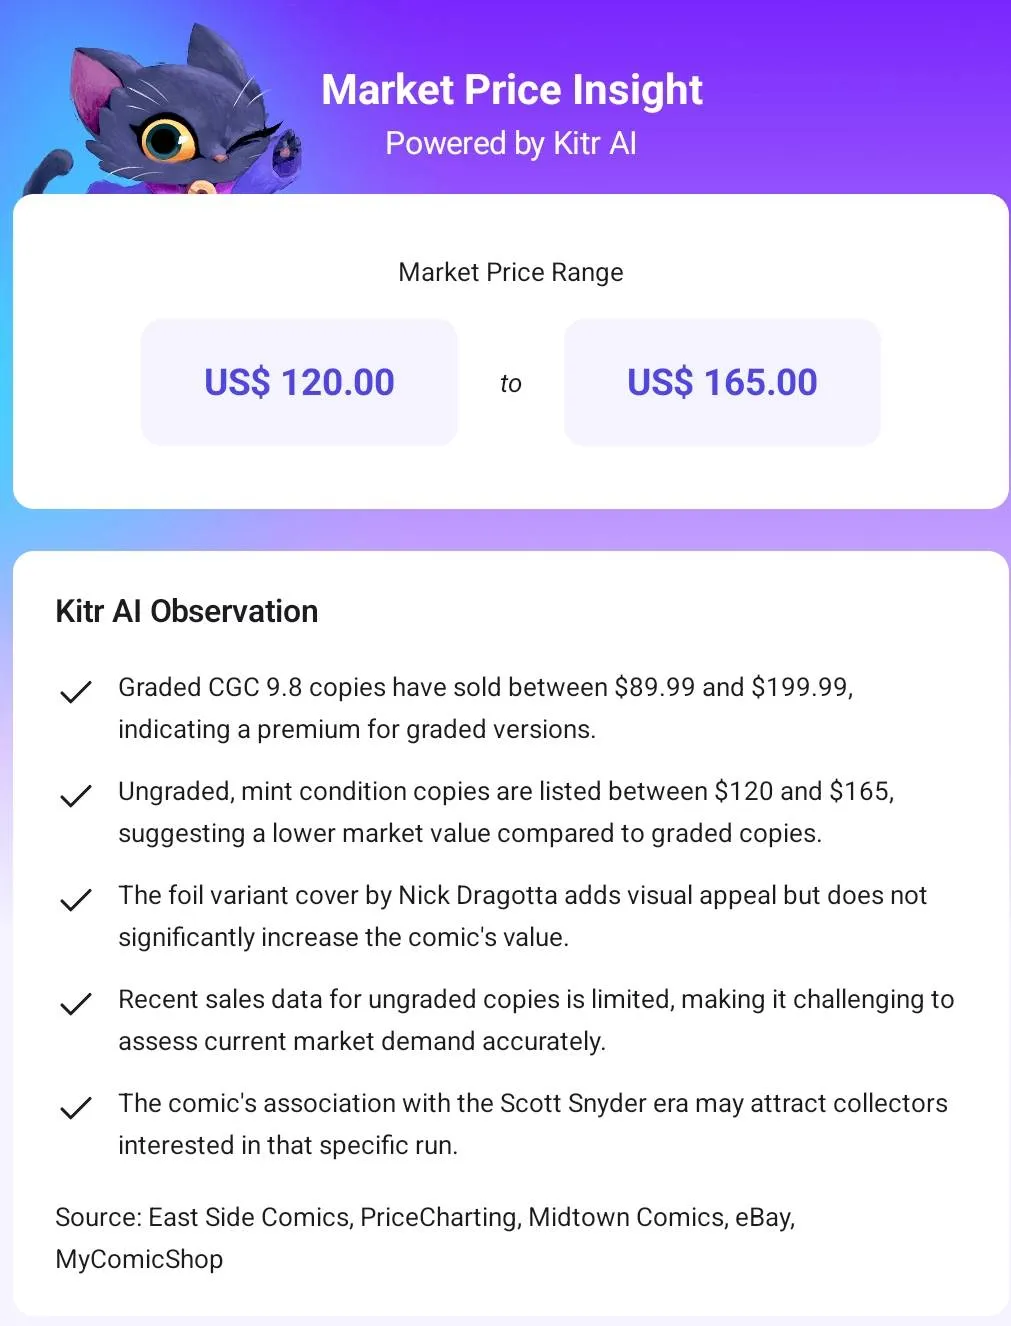Viewport: 1011px width, 1326px height.
Task: Select the ungraded mint condition copies observation text
Action: [505, 812]
